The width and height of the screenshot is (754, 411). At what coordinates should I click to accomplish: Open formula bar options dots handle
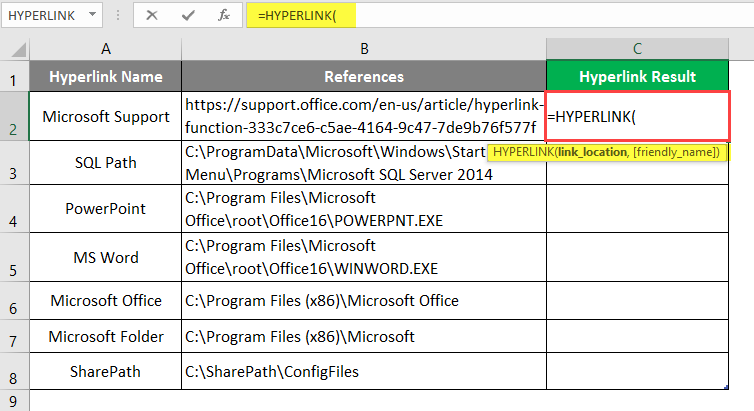coord(118,15)
